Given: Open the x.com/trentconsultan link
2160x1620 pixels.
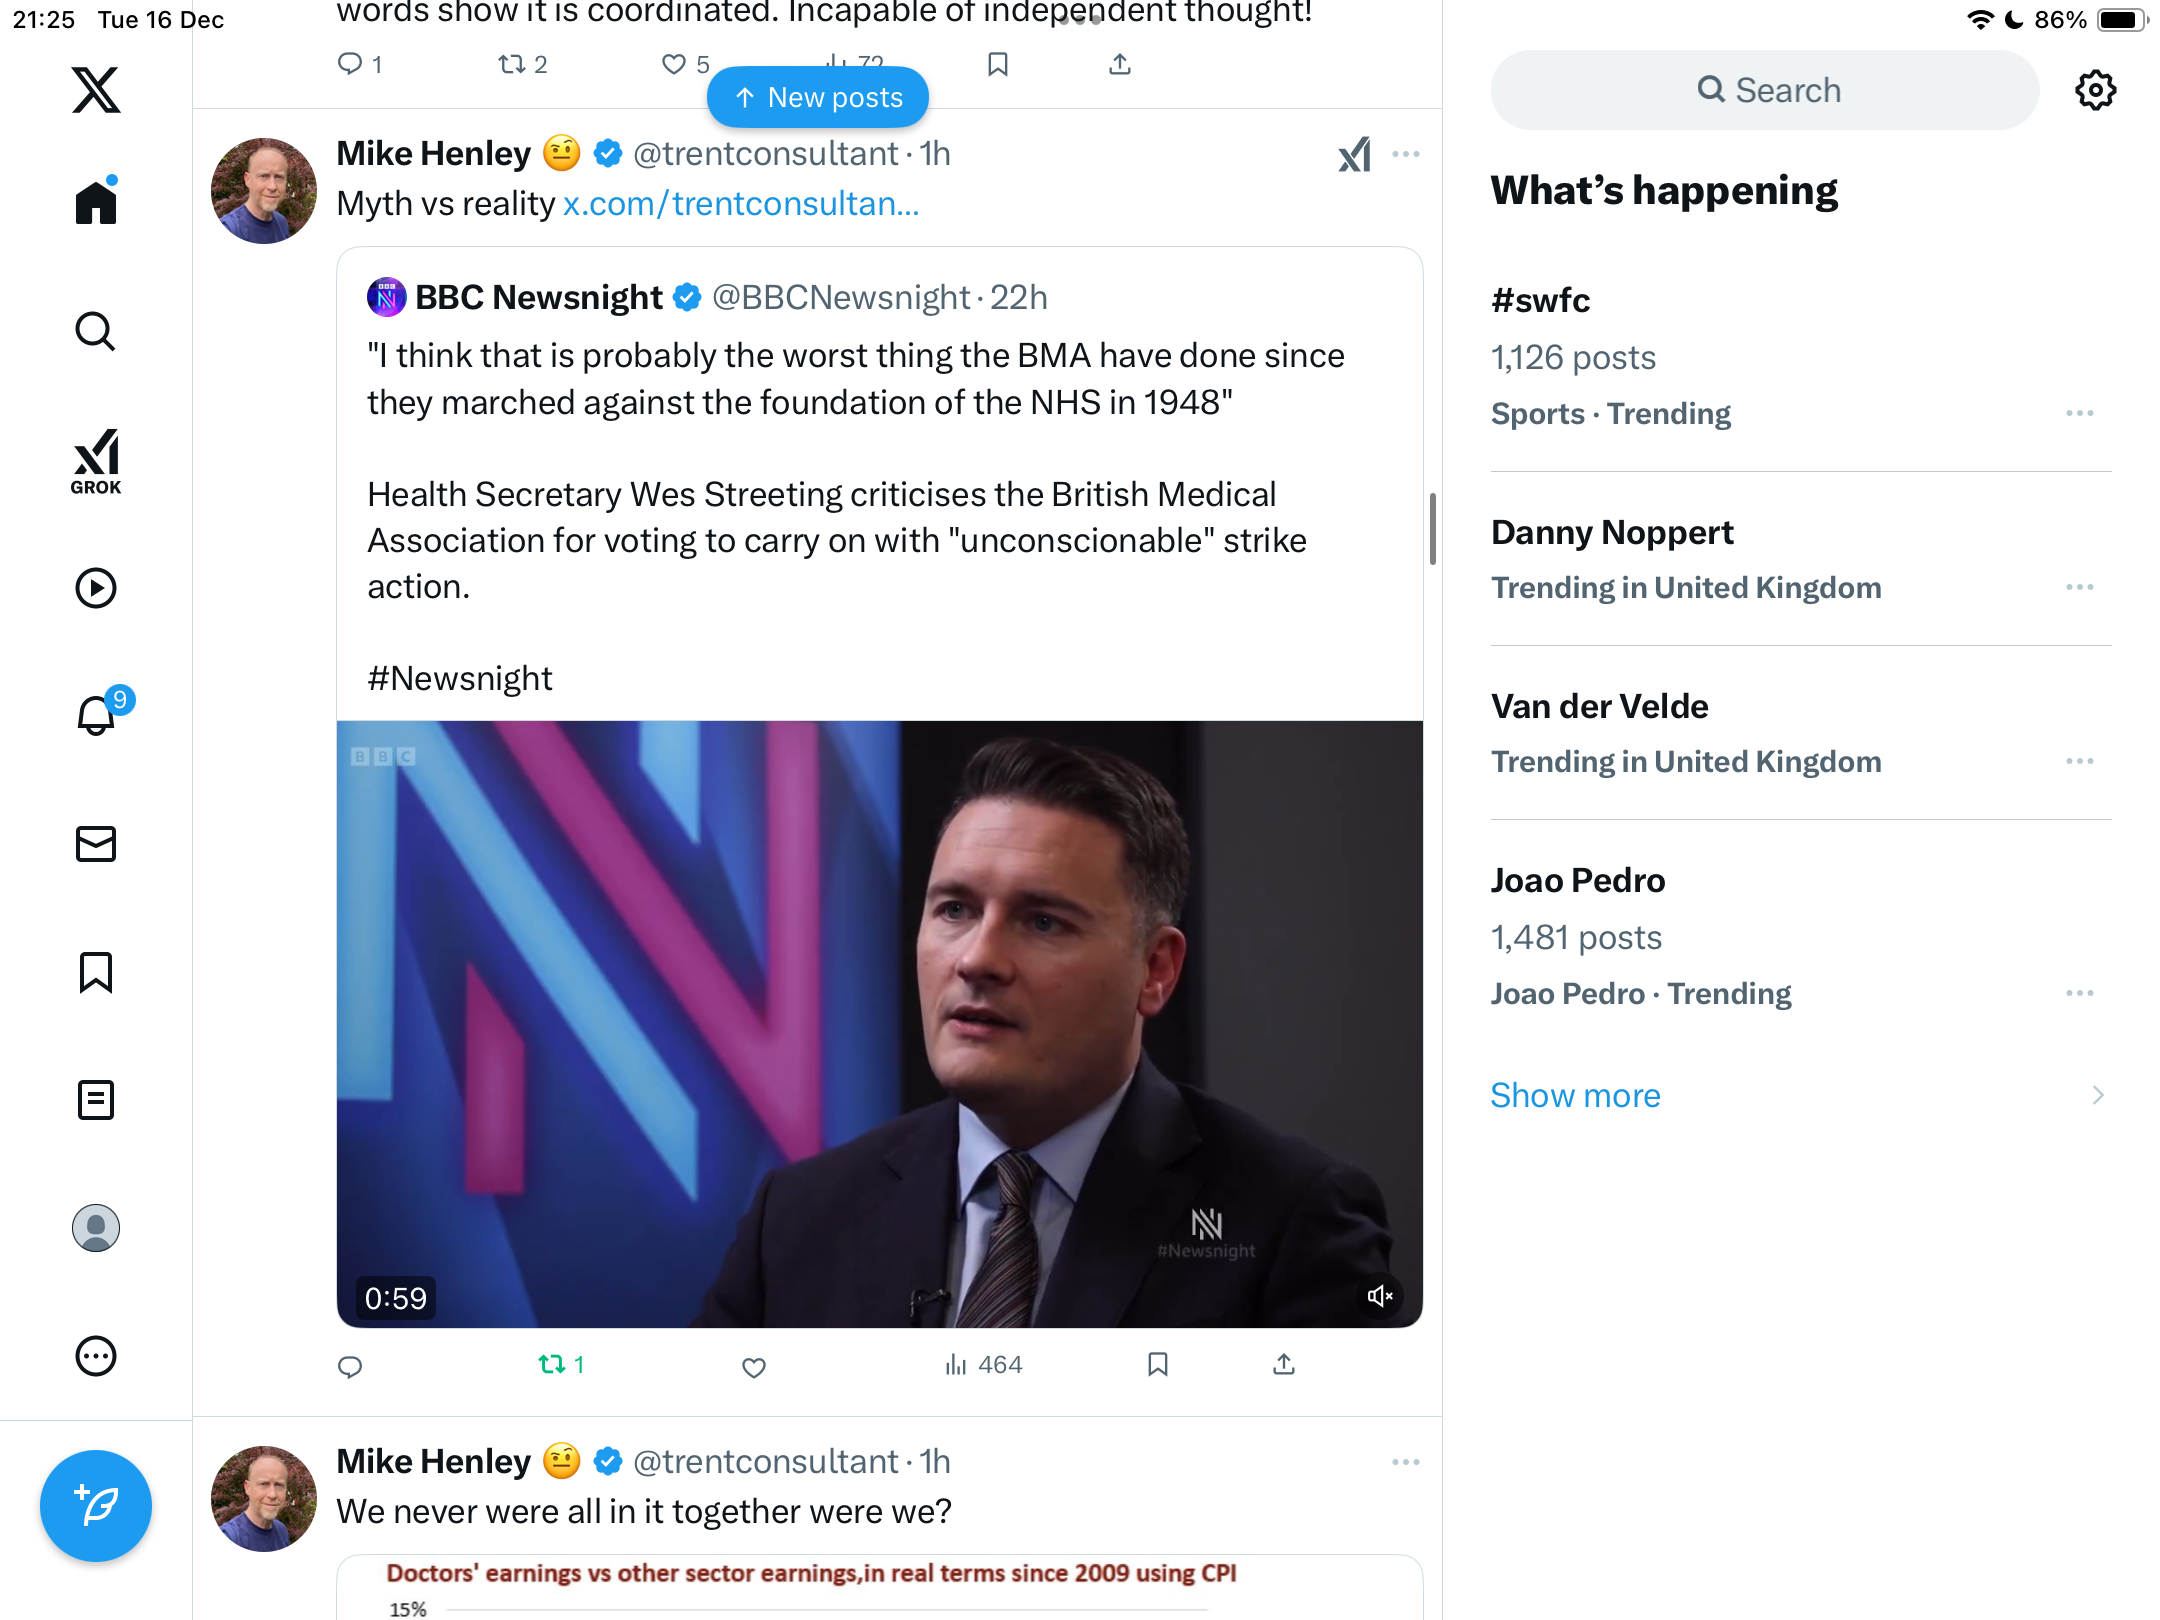Looking at the screenshot, I should click(740, 204).
